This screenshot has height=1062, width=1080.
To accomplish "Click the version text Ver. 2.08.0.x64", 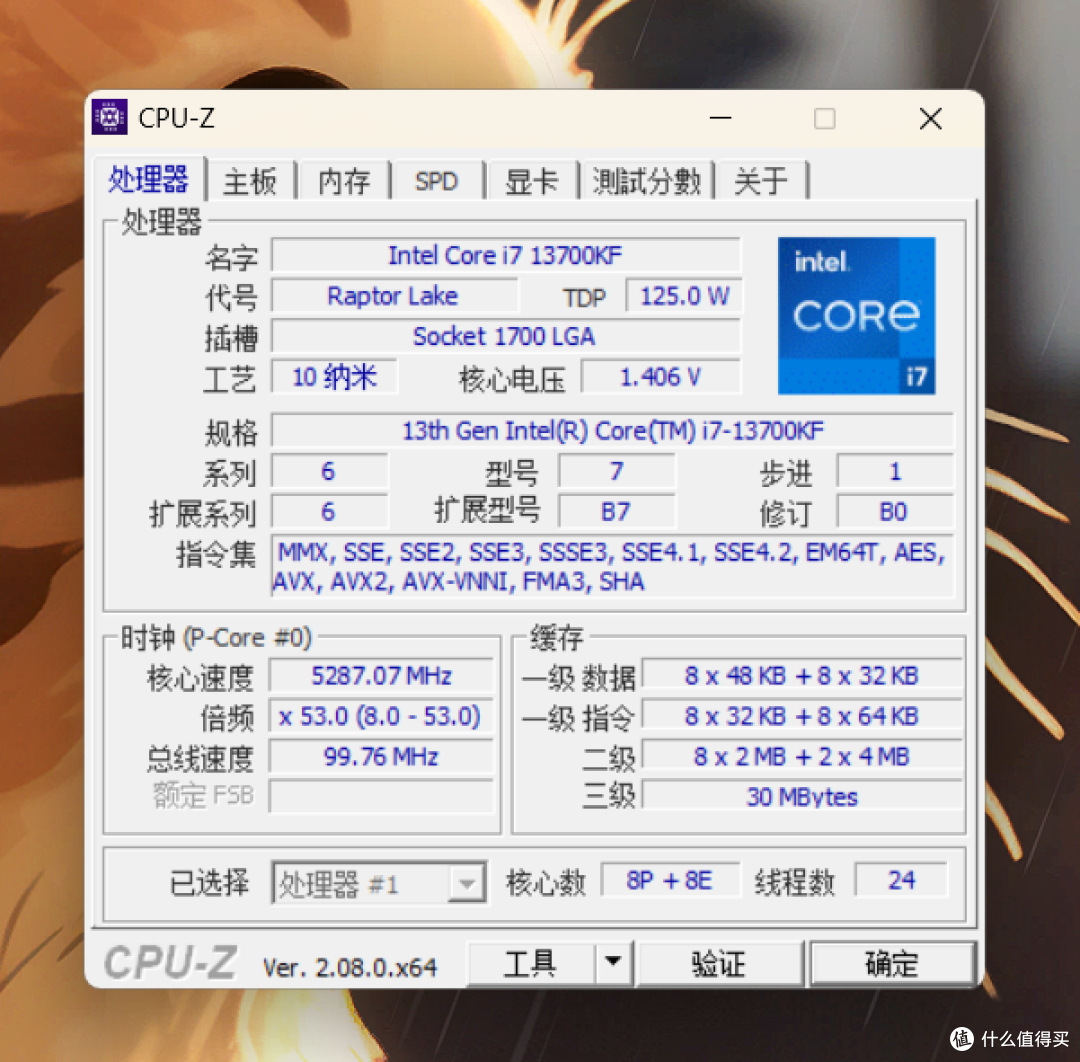I will pyautogui.click(x=350, y=968).
